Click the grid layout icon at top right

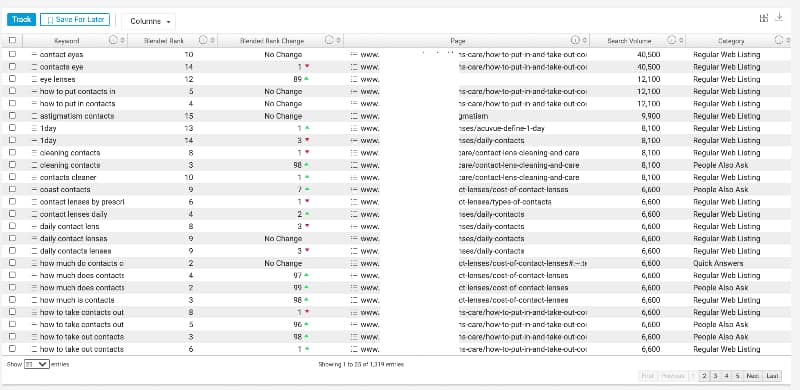click(763, 18)
